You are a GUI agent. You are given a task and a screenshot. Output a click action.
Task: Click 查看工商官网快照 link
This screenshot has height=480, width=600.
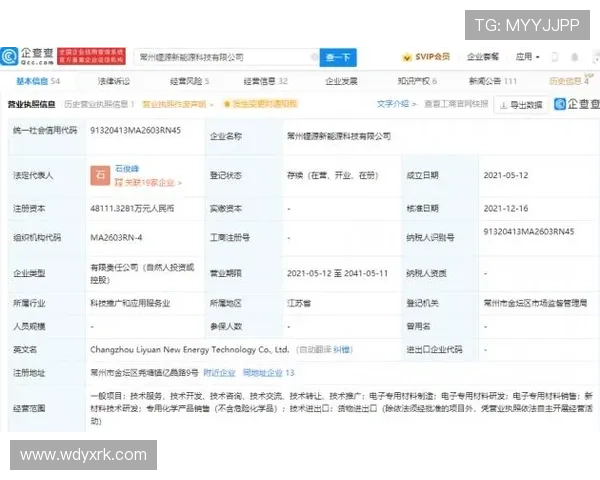[x=456, y=104]
